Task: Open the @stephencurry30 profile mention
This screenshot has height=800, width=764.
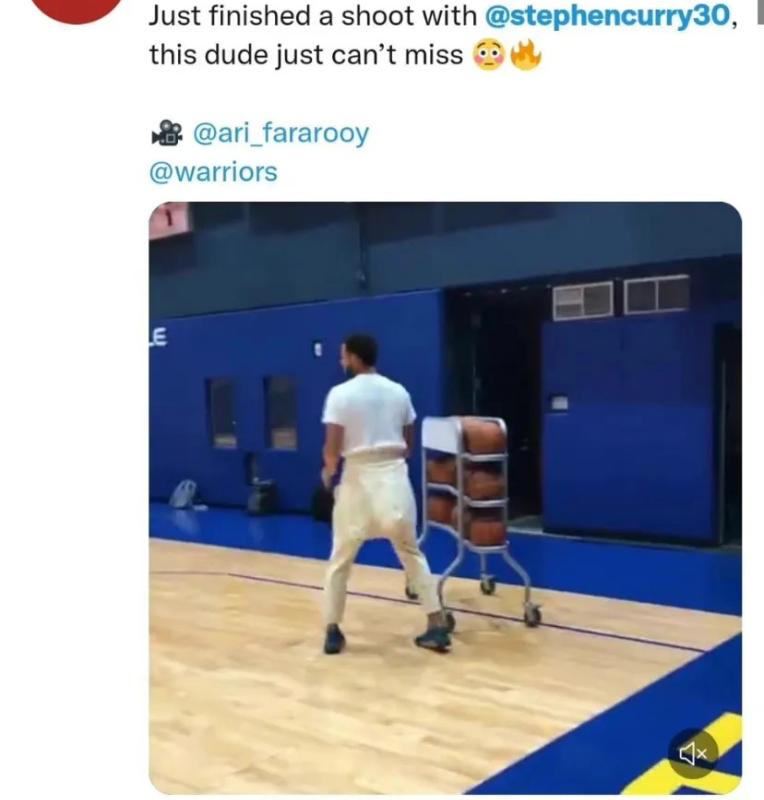Action: coord(609,16)
